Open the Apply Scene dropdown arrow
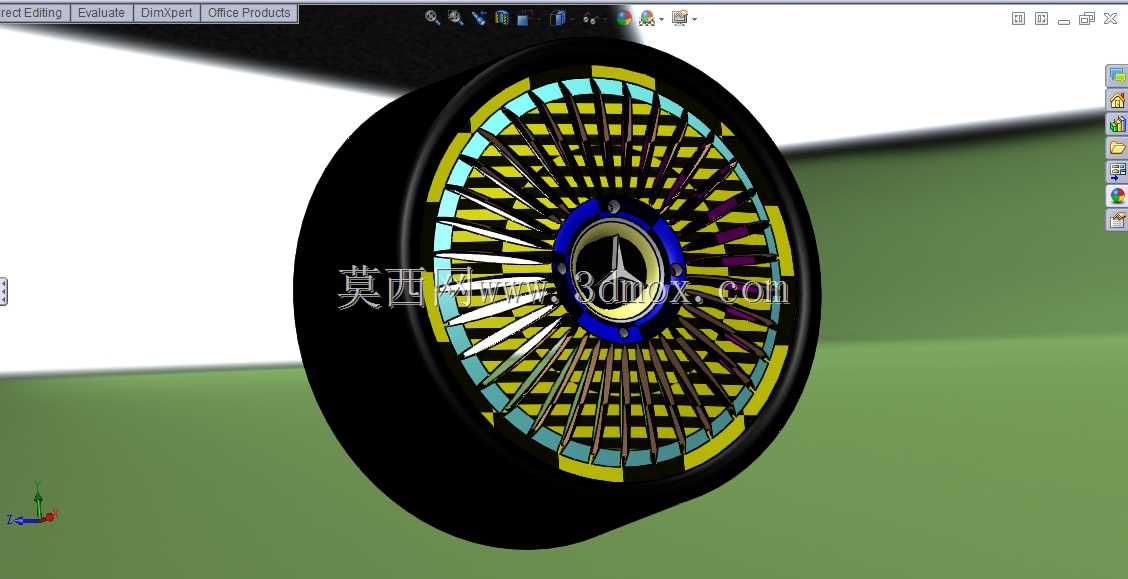Viewport: 1128px width, 579px height. [x=661, y=19]
